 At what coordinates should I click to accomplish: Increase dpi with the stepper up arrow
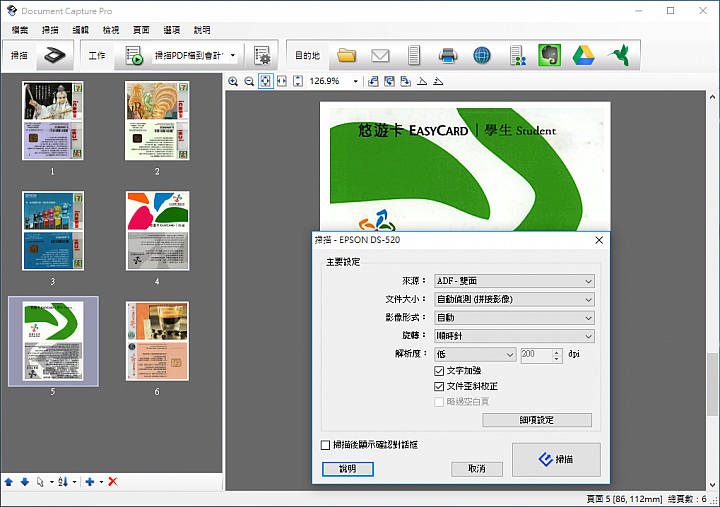tap(557, 351)
